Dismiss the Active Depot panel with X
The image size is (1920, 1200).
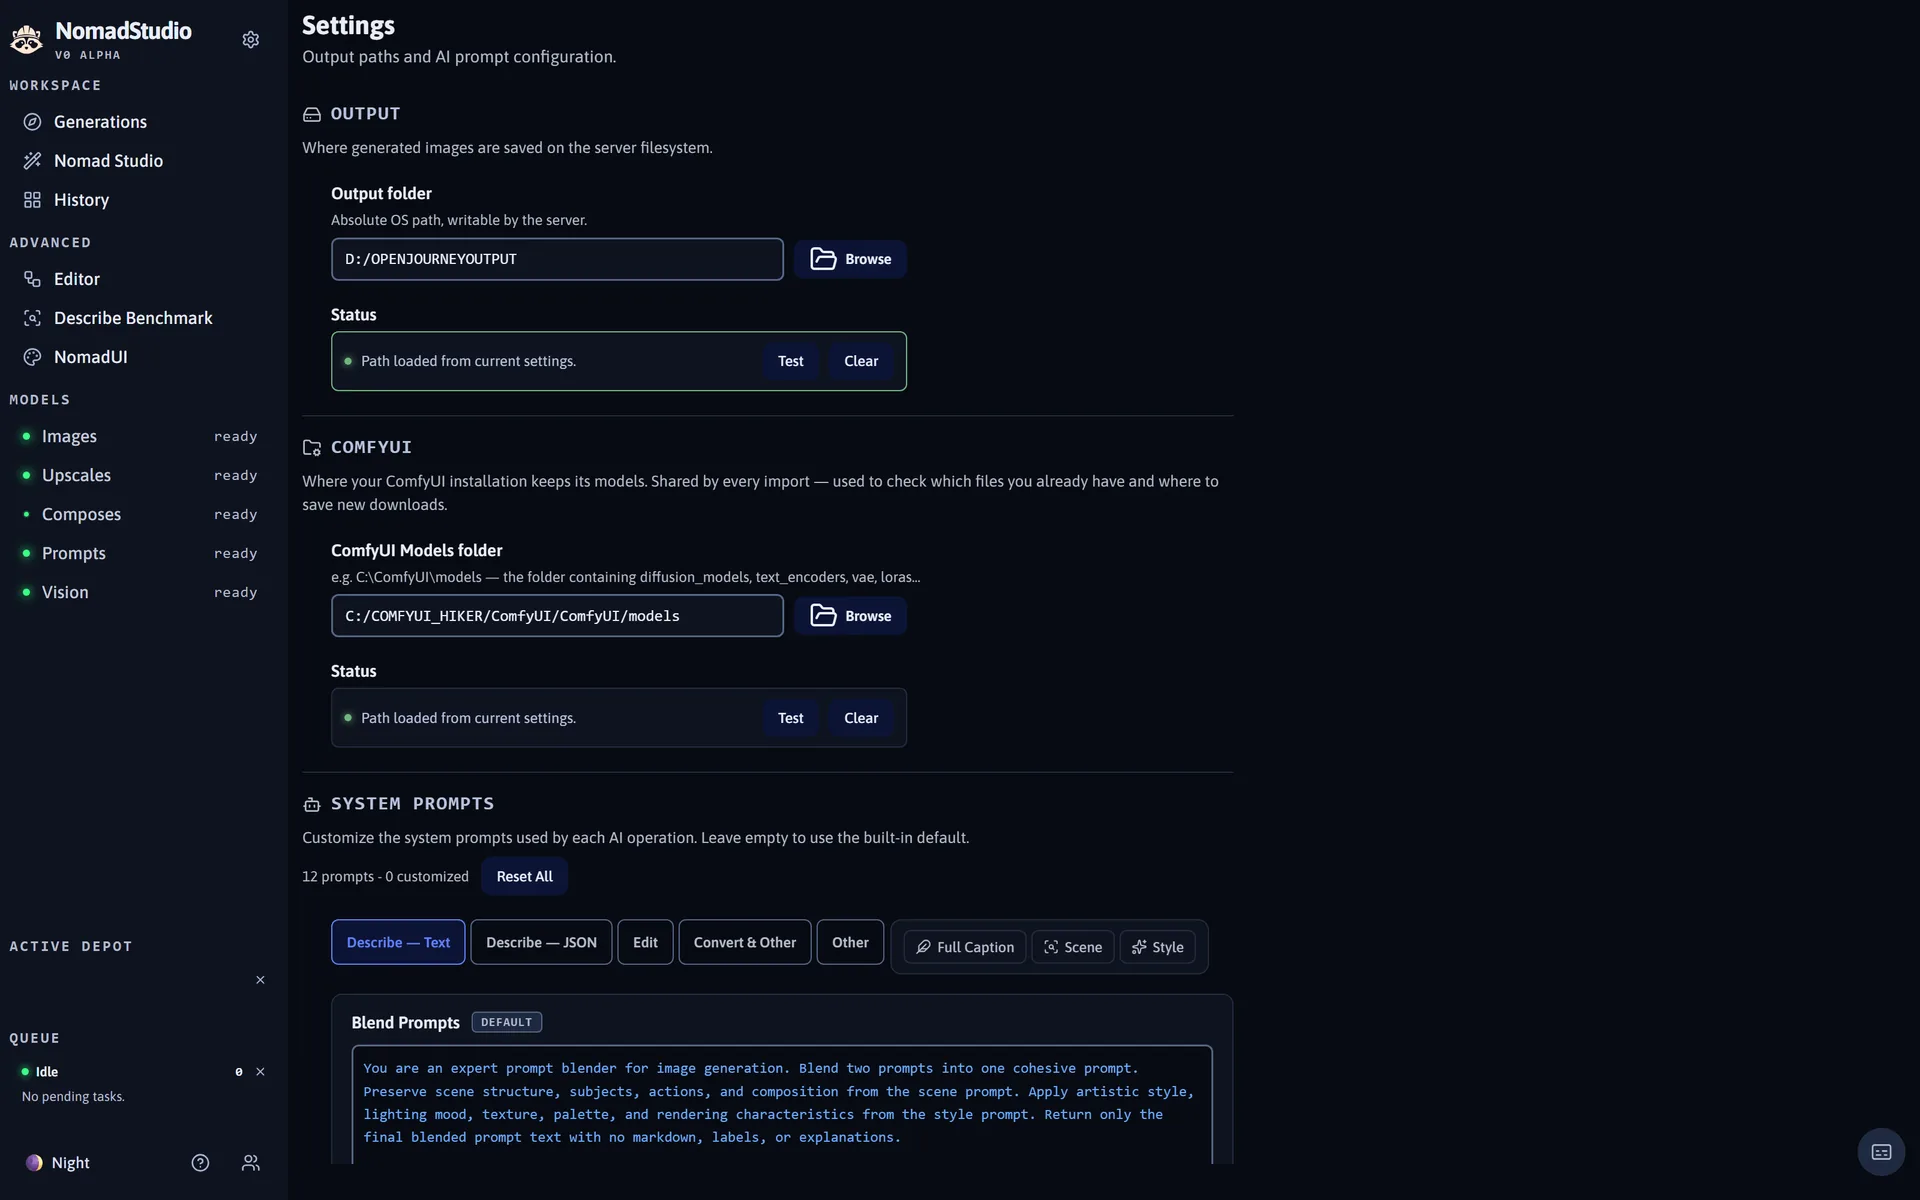[x=260, y=980]
